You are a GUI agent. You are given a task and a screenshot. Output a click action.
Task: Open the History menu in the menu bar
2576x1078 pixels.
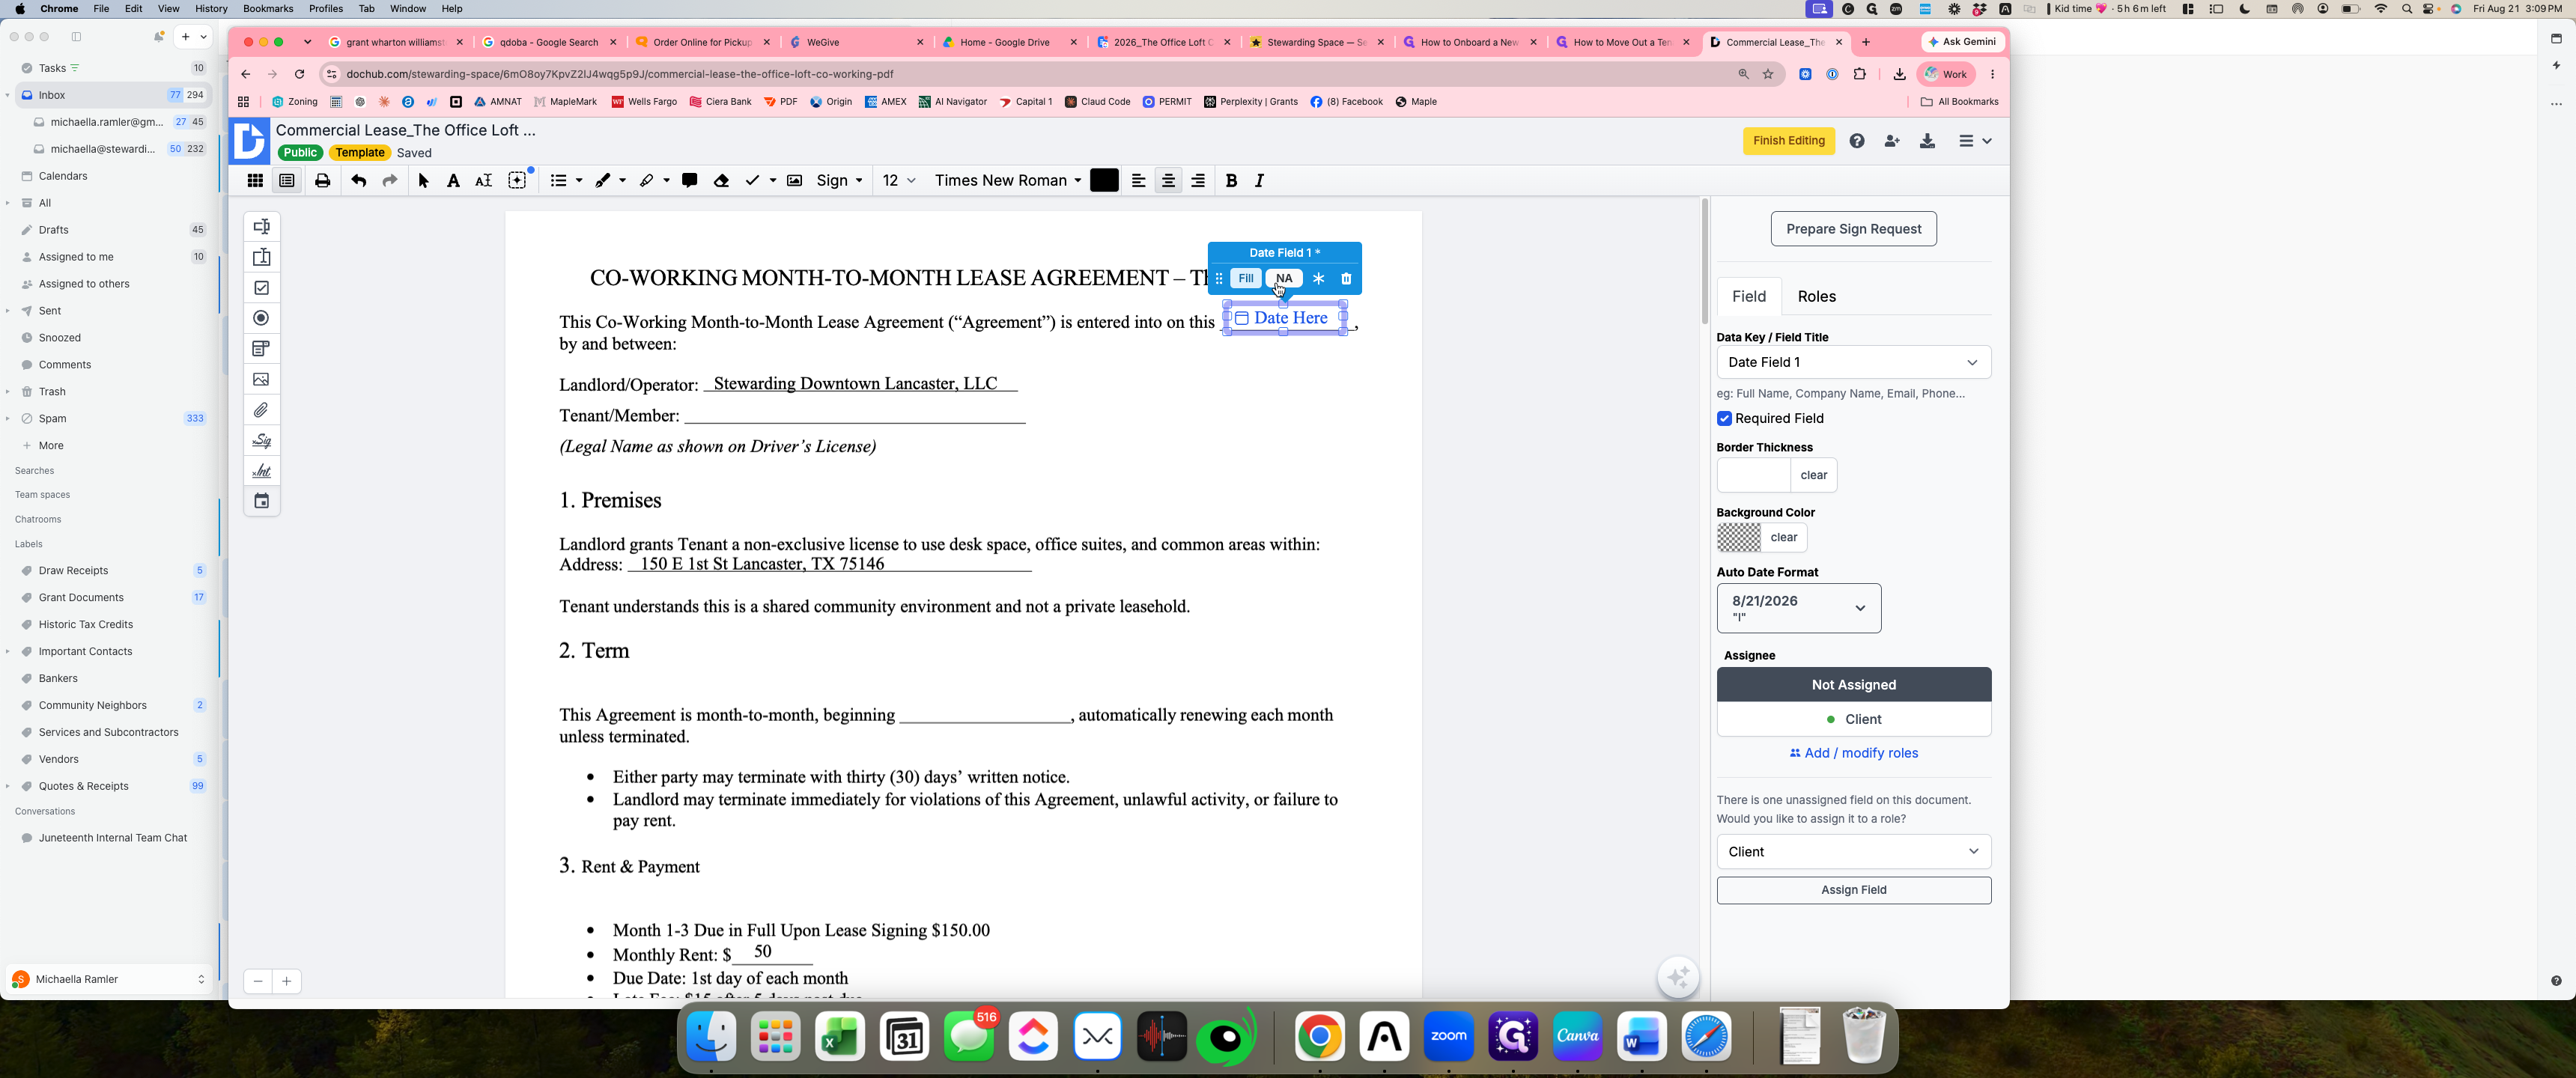(x=210, y=9)
